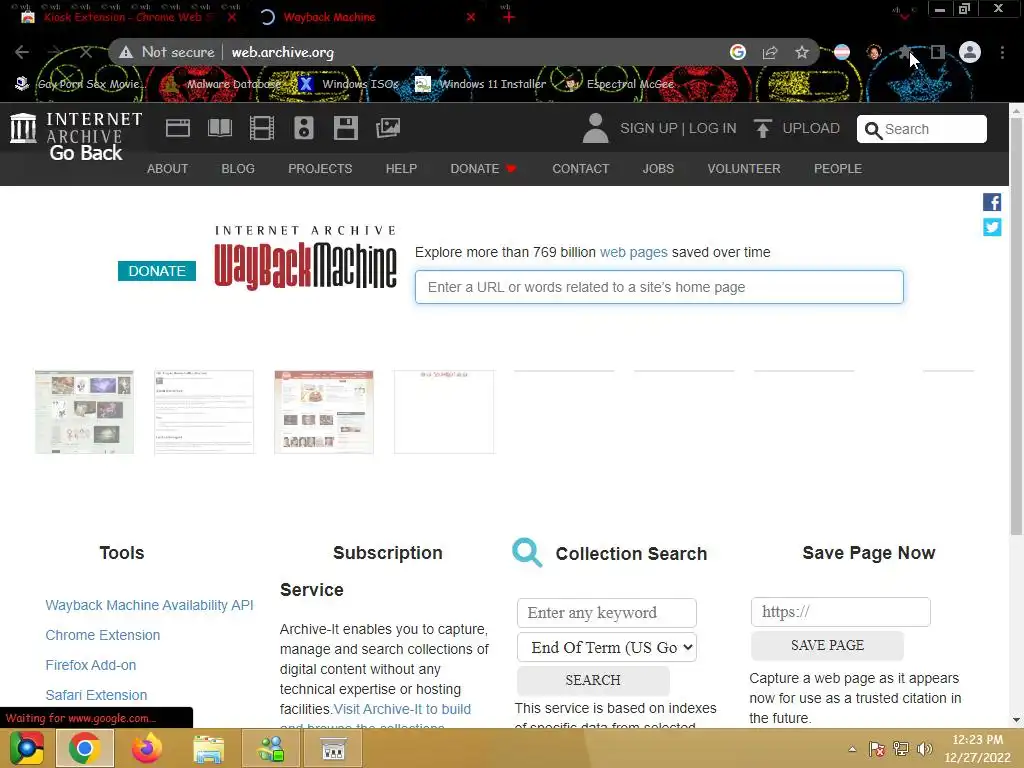Image resolution: width=1024 pixels, height=768 pixels.
Task: Open the PROJECTS menu item
Action: tap(320, 168)
